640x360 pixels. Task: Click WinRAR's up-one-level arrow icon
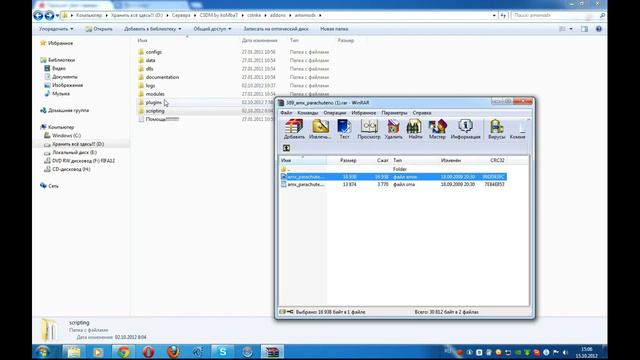[286, 148]
